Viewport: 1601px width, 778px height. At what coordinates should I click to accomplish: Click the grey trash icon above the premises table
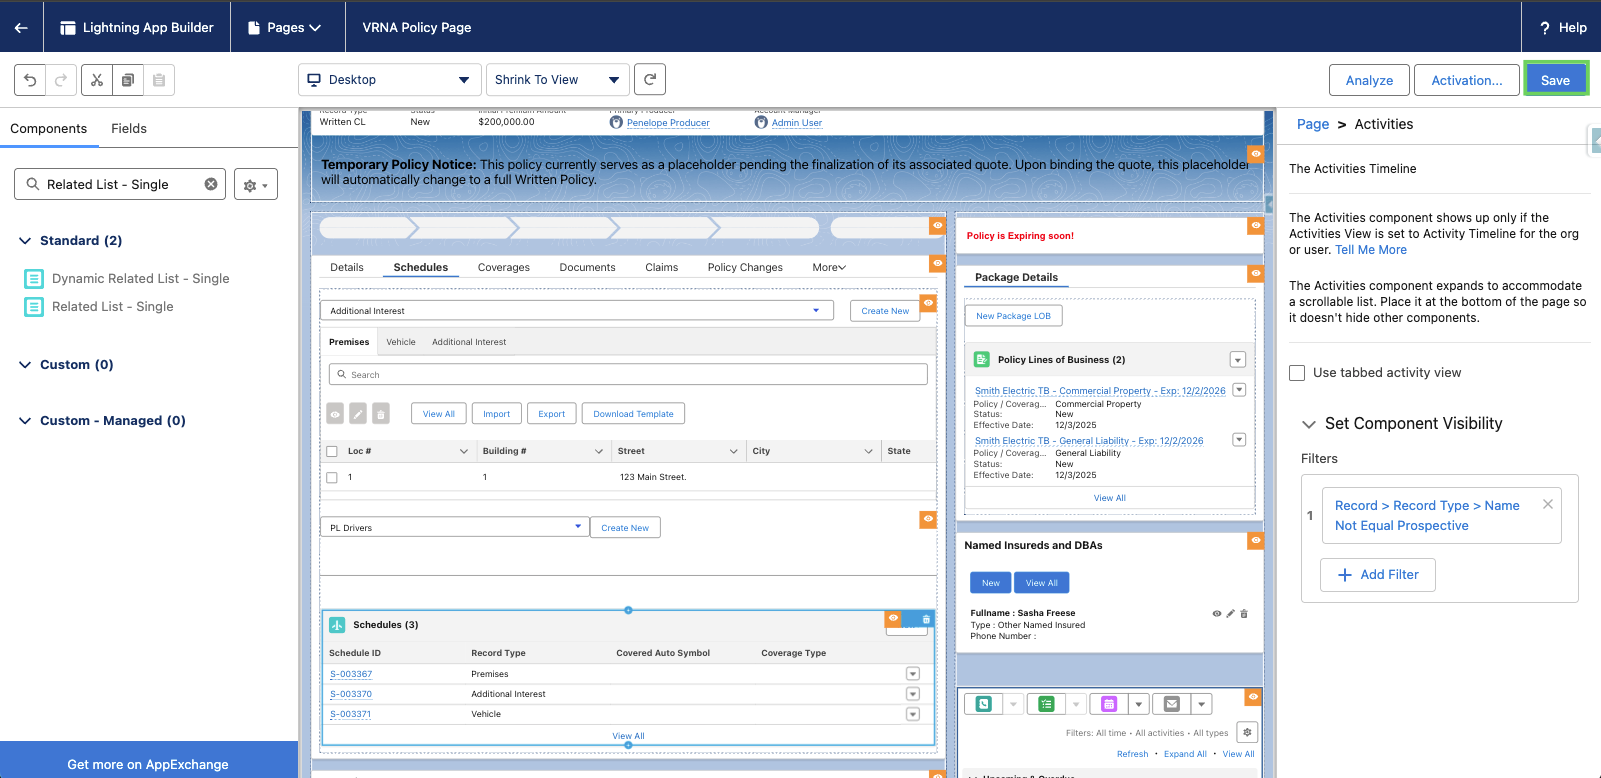tap(381, 414)
